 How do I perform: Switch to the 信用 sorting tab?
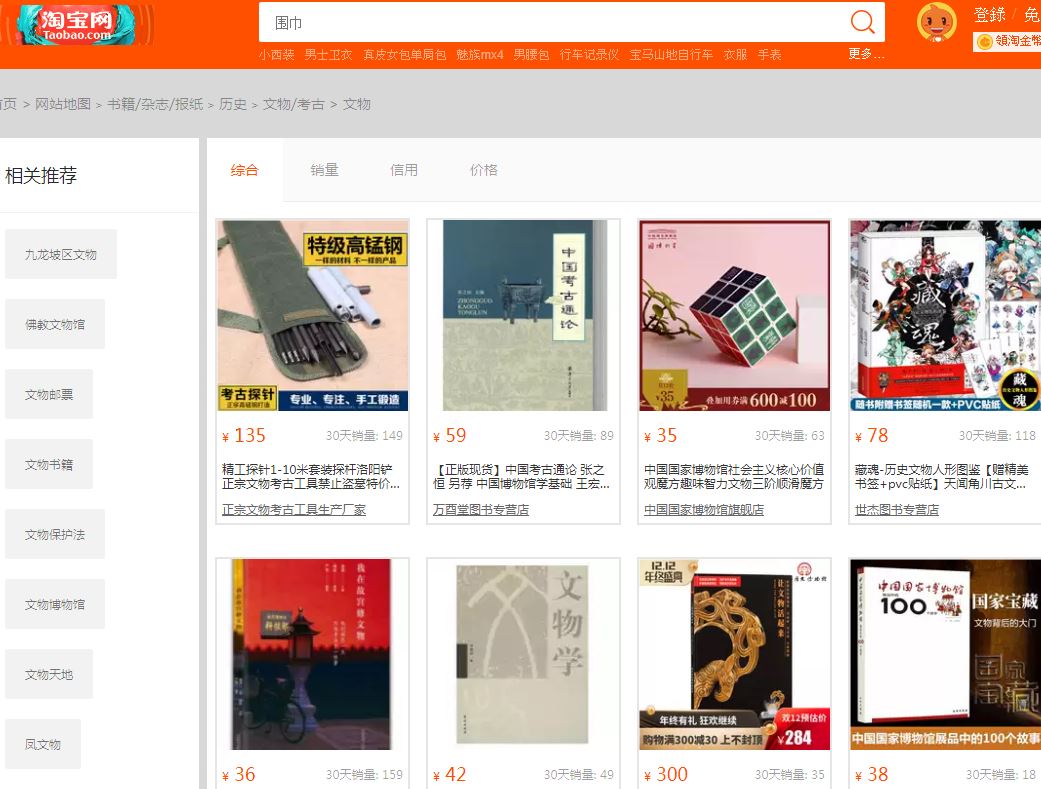pos(404,170)
